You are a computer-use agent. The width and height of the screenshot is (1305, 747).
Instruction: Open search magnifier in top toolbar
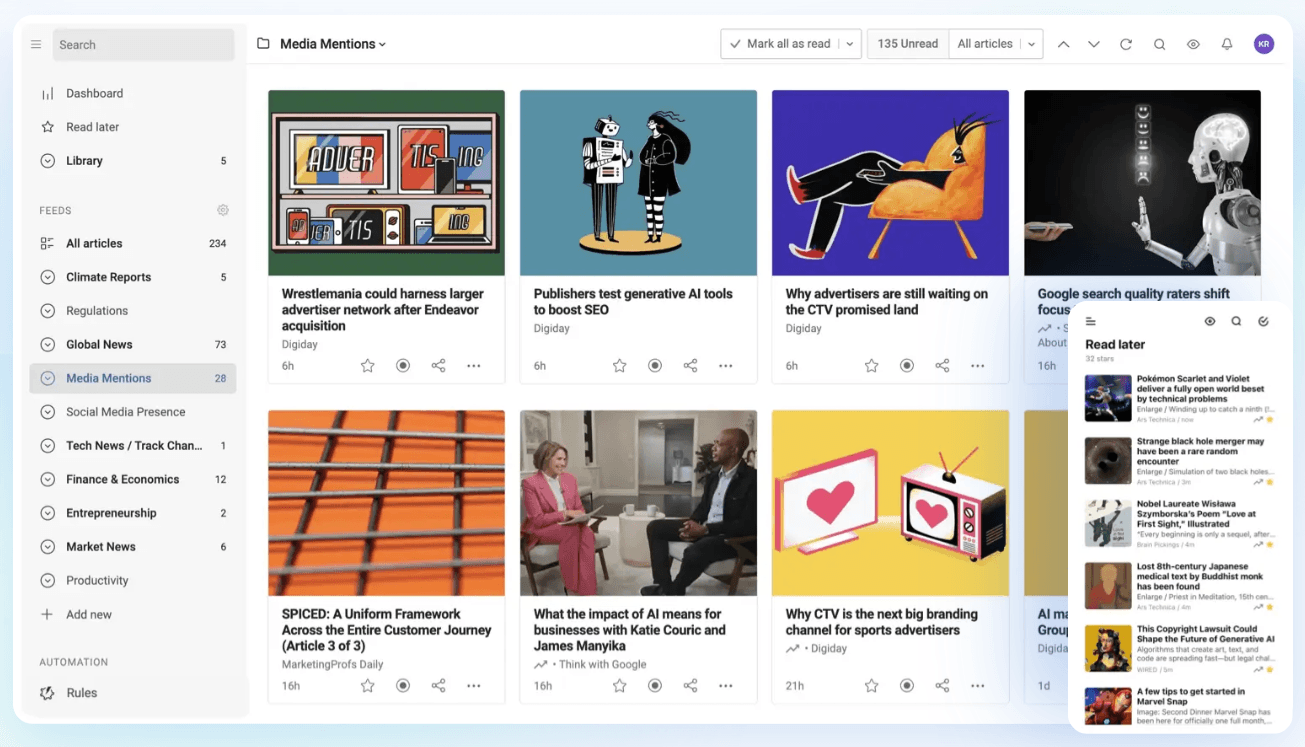[x=1159, y=44]
